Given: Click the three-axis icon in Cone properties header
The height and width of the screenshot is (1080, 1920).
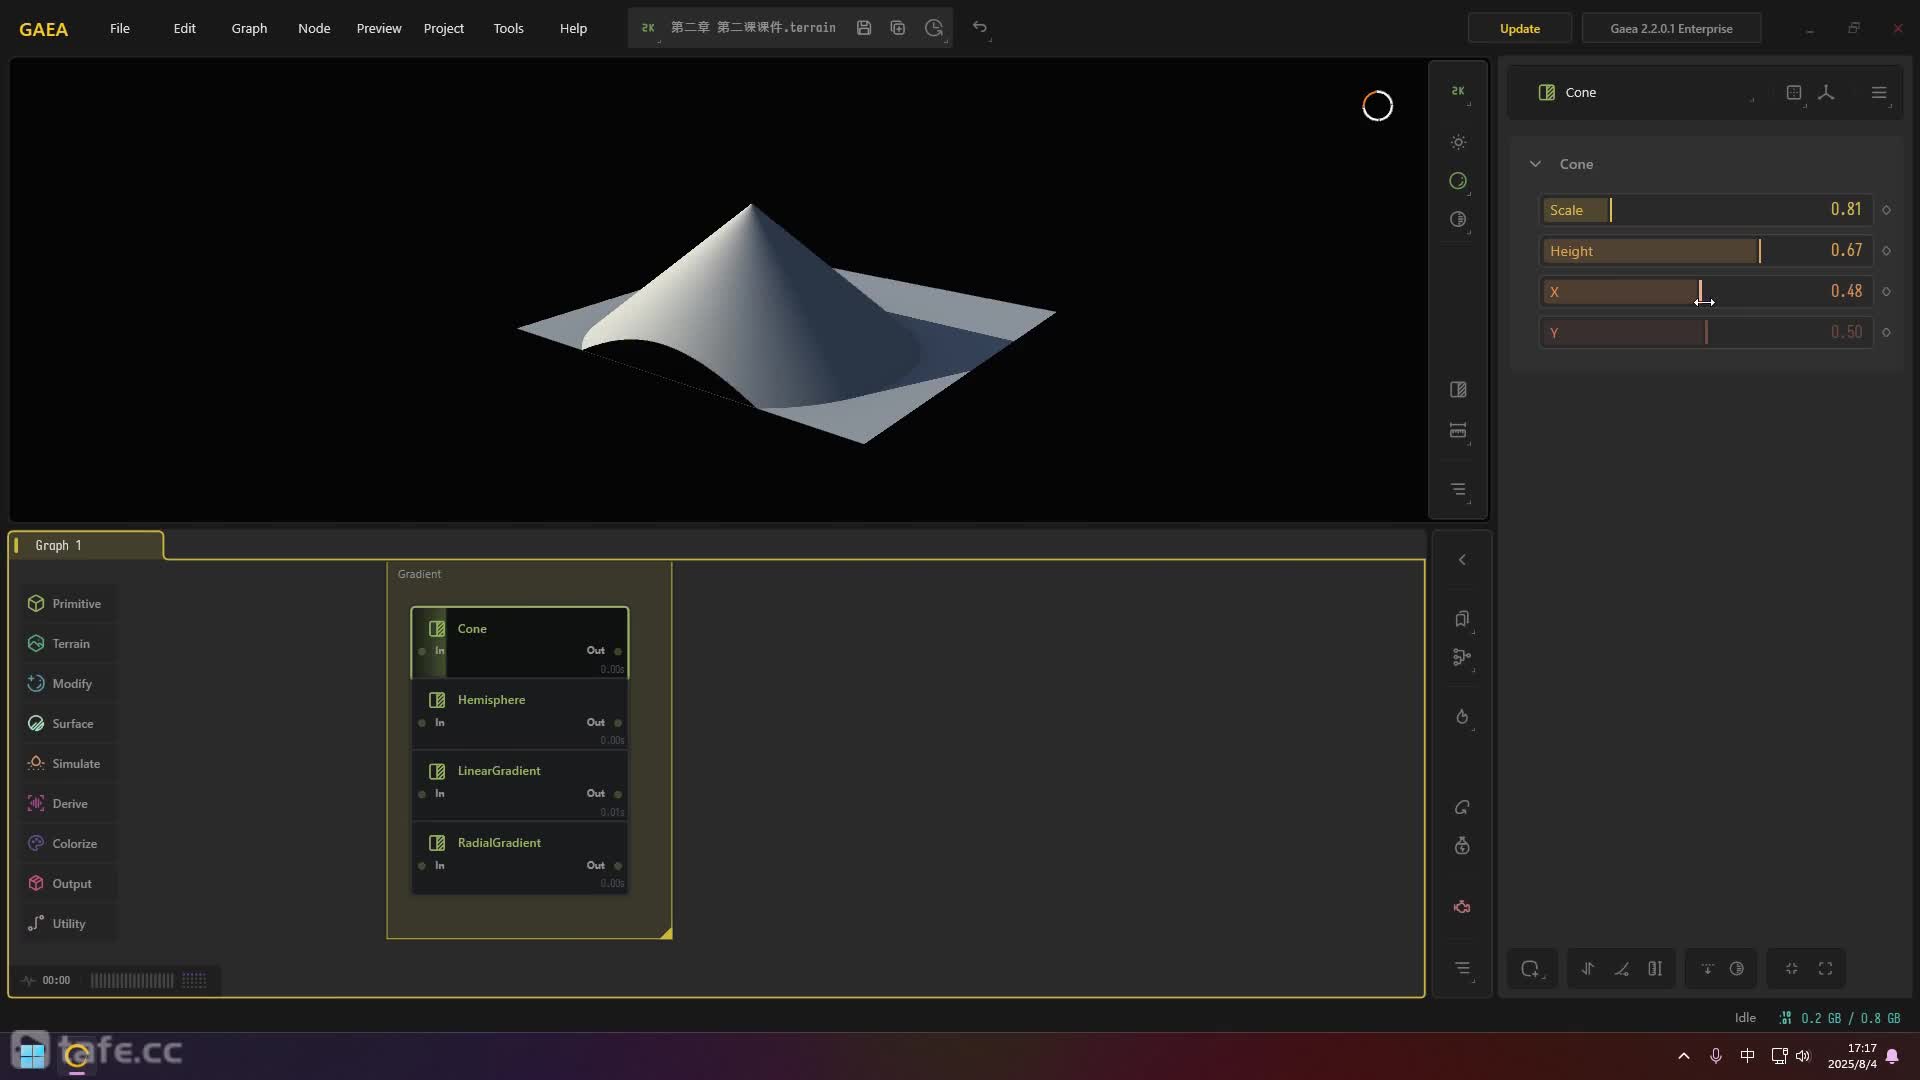Looking at the screenshot, I should [x=1826, y=92].
